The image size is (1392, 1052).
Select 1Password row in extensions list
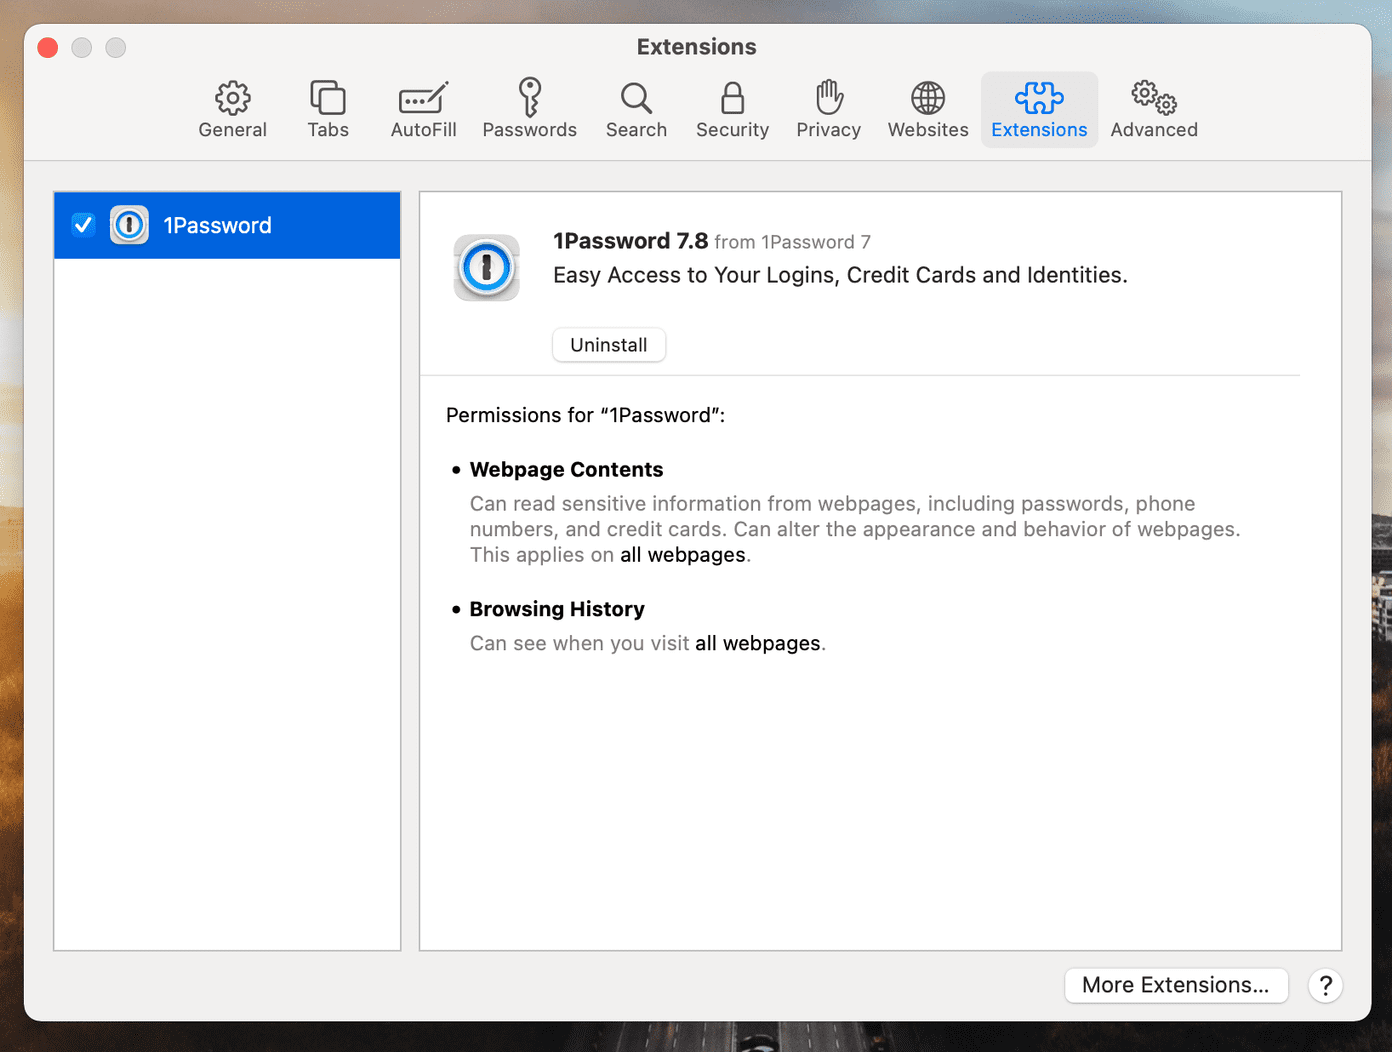pos(227,225)
